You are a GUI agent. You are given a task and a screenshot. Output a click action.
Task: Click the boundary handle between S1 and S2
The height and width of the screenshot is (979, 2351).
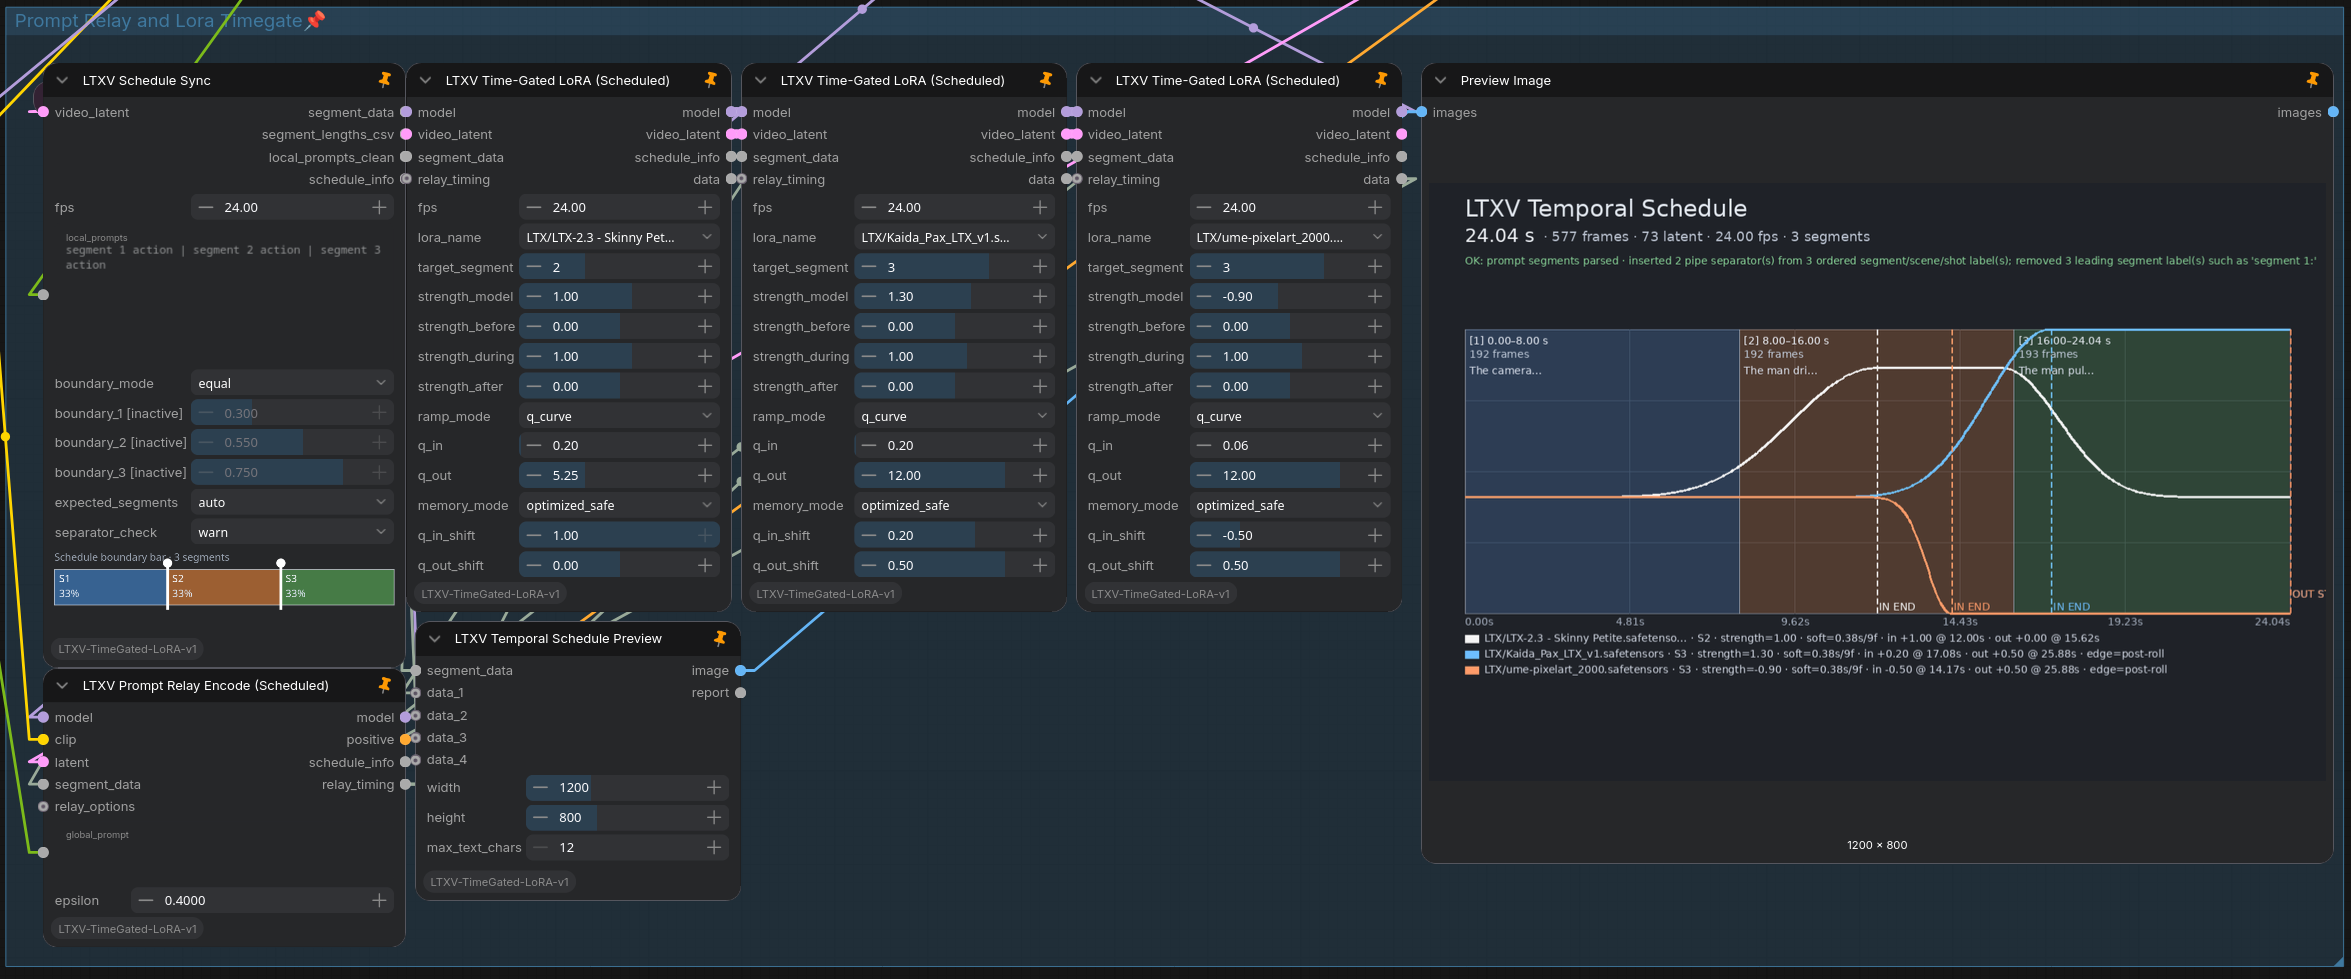(167, 584)
